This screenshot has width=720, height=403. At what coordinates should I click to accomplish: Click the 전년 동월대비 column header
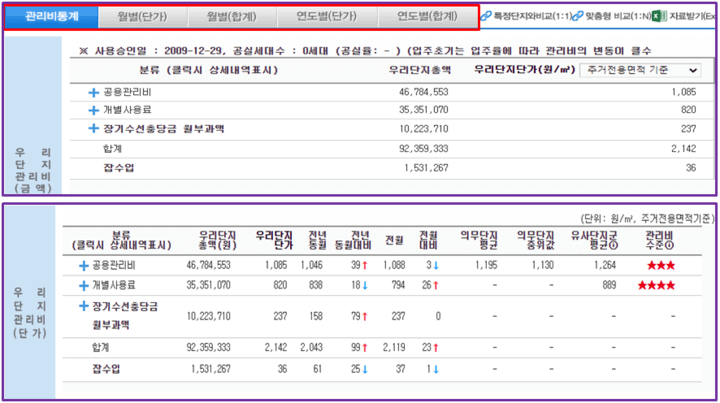coord(353,241)
